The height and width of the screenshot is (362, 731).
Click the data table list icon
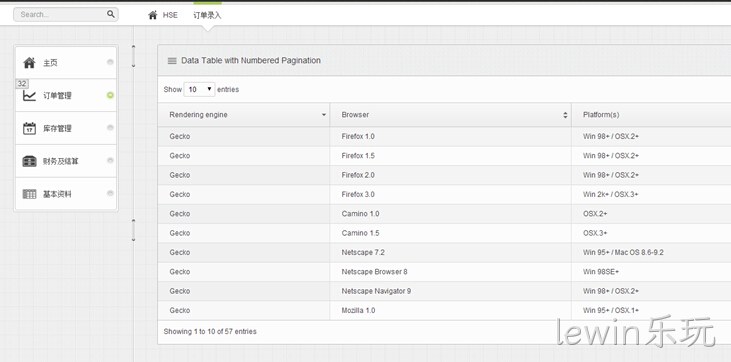[x=172, y=61]
